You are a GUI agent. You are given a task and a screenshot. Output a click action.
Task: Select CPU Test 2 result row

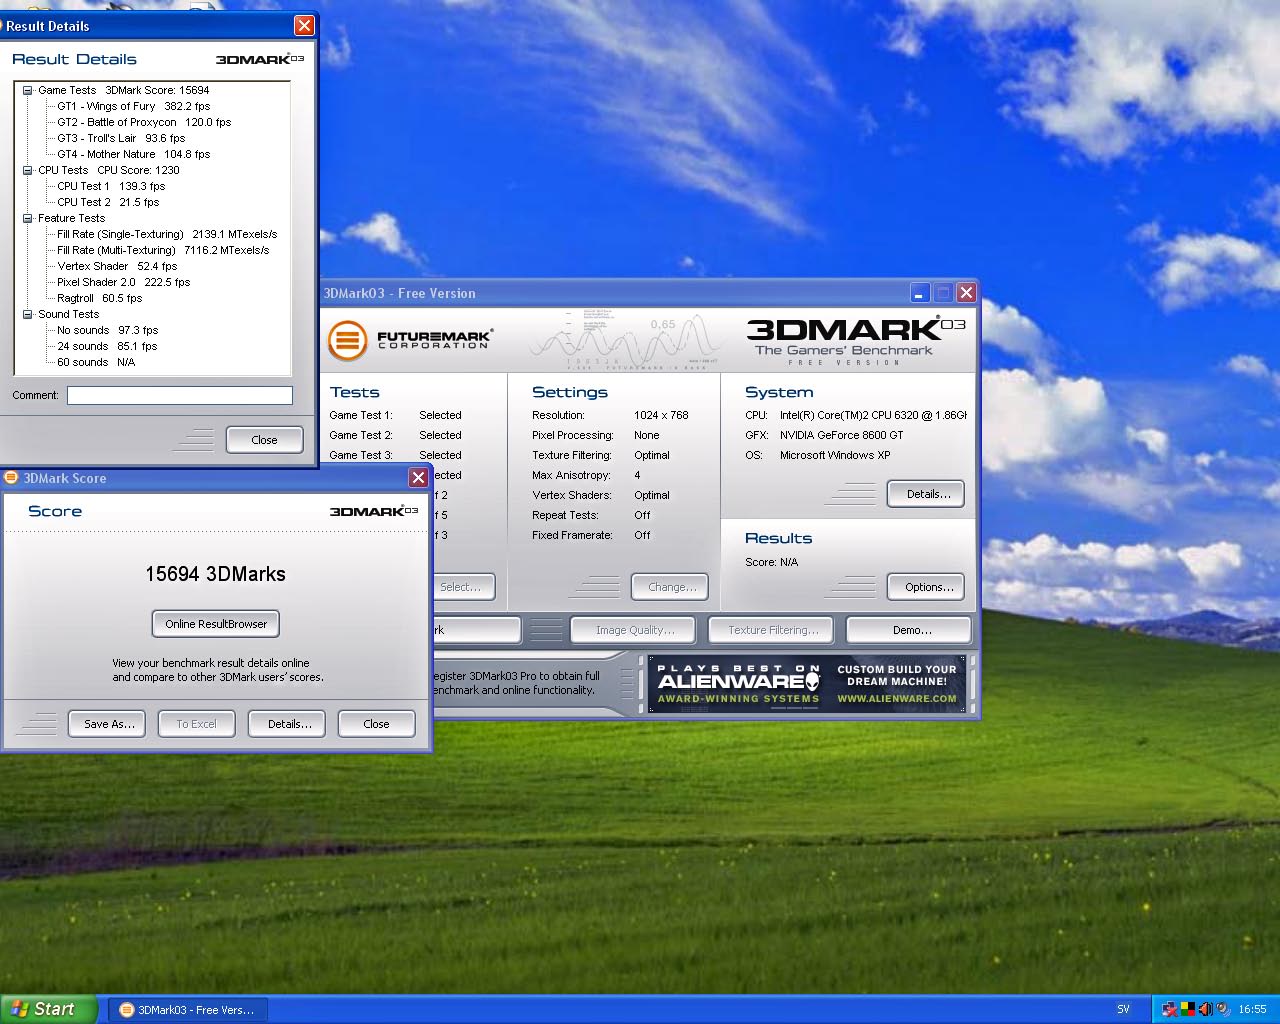108,202
